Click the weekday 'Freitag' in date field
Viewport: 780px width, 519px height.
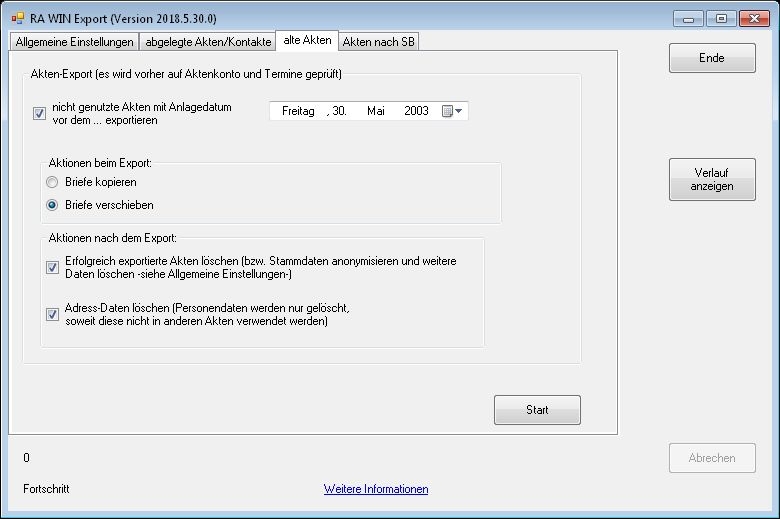298,111
